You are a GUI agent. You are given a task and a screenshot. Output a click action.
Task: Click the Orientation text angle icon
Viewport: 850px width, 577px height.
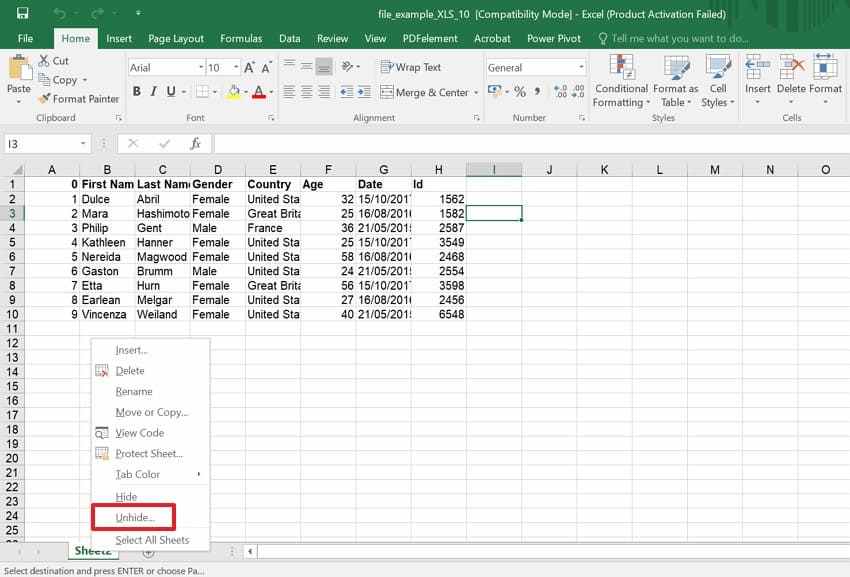point(347,67)
